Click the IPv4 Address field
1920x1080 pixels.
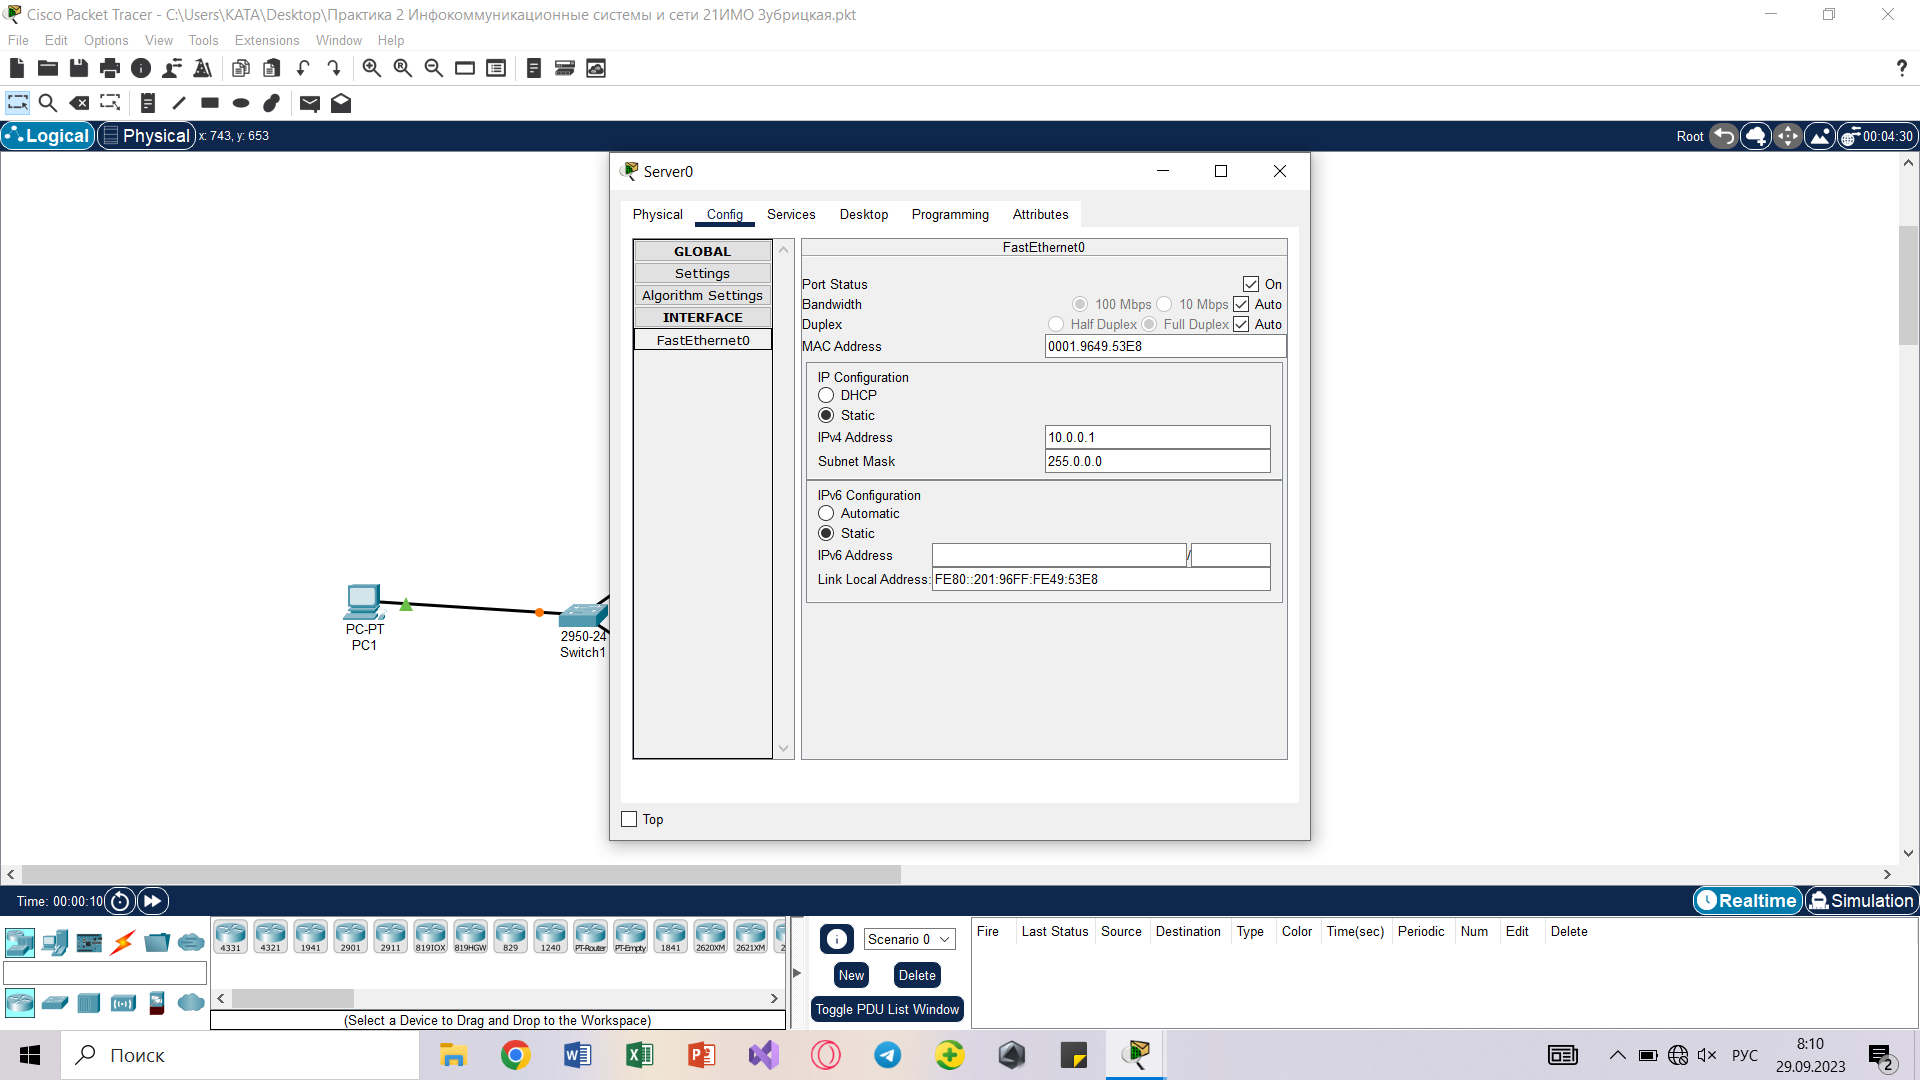click(x=1157, y=437)
